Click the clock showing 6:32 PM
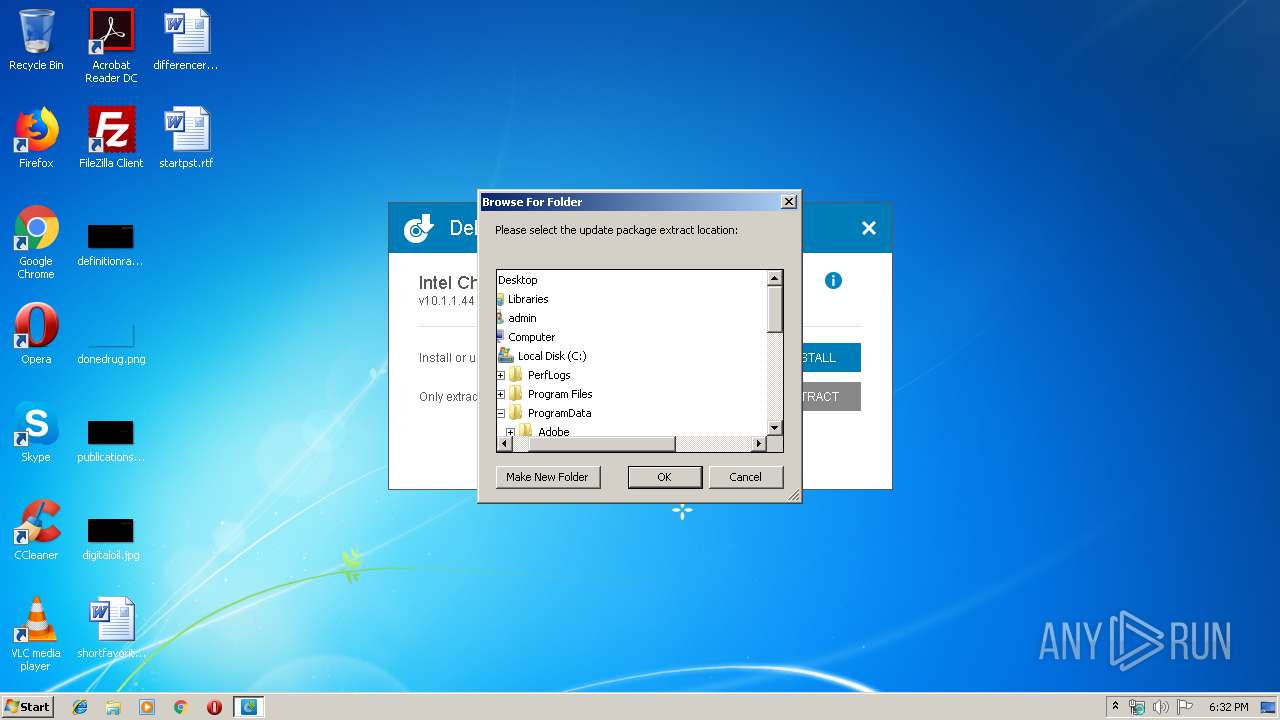This screenshot has height=720, width=1280. pos(1228,707)
